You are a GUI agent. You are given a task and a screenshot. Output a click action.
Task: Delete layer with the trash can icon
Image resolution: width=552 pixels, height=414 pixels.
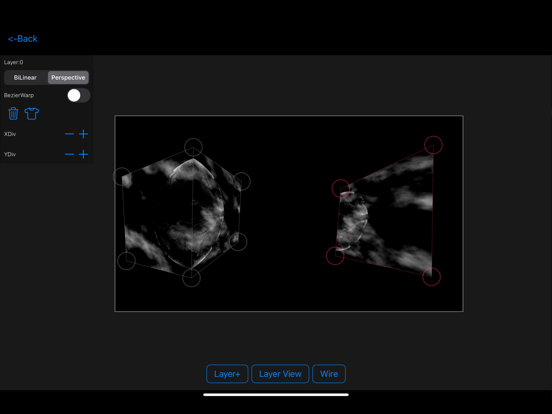tap(13, 113)
